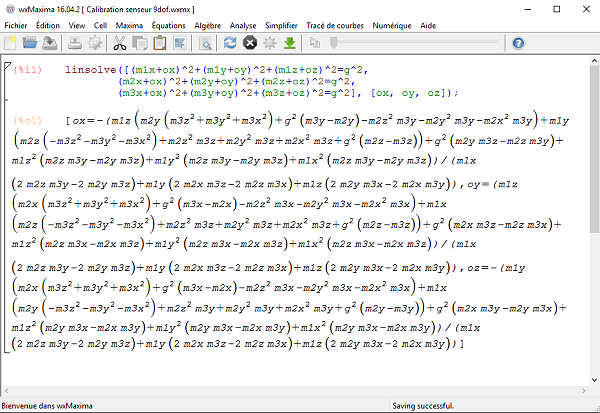Open the Équations menu
The width and height of the screenshot is (600, 413).
[168, 26]
